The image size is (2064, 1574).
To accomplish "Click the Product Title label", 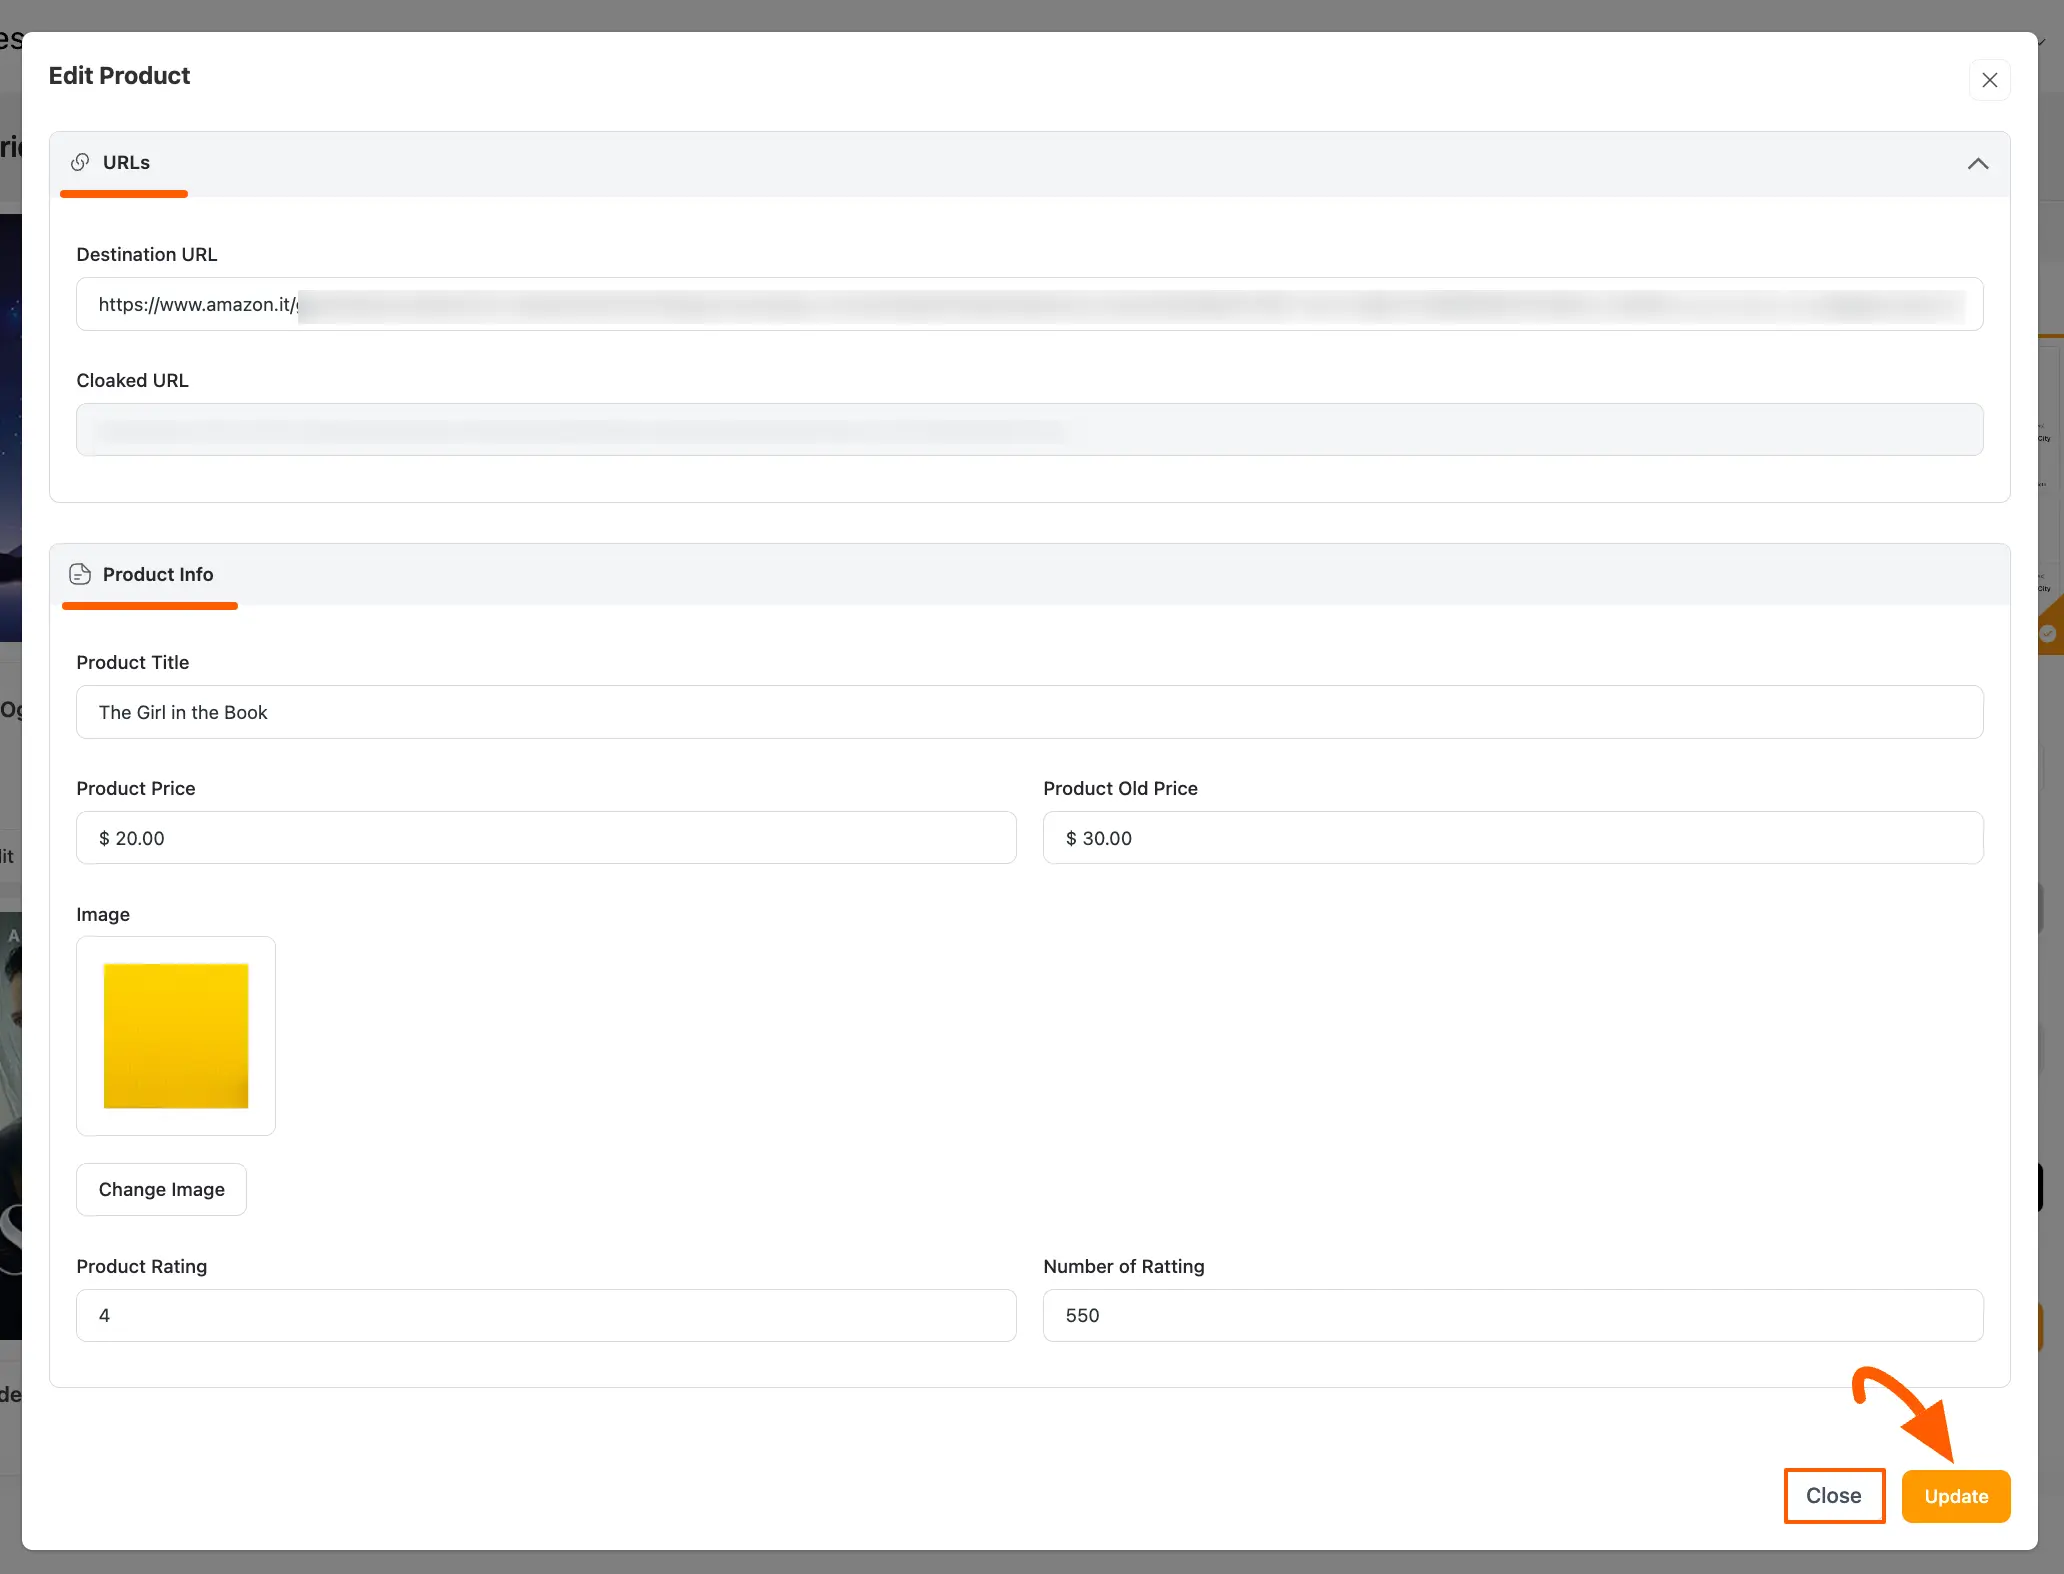I will [133, 662].
